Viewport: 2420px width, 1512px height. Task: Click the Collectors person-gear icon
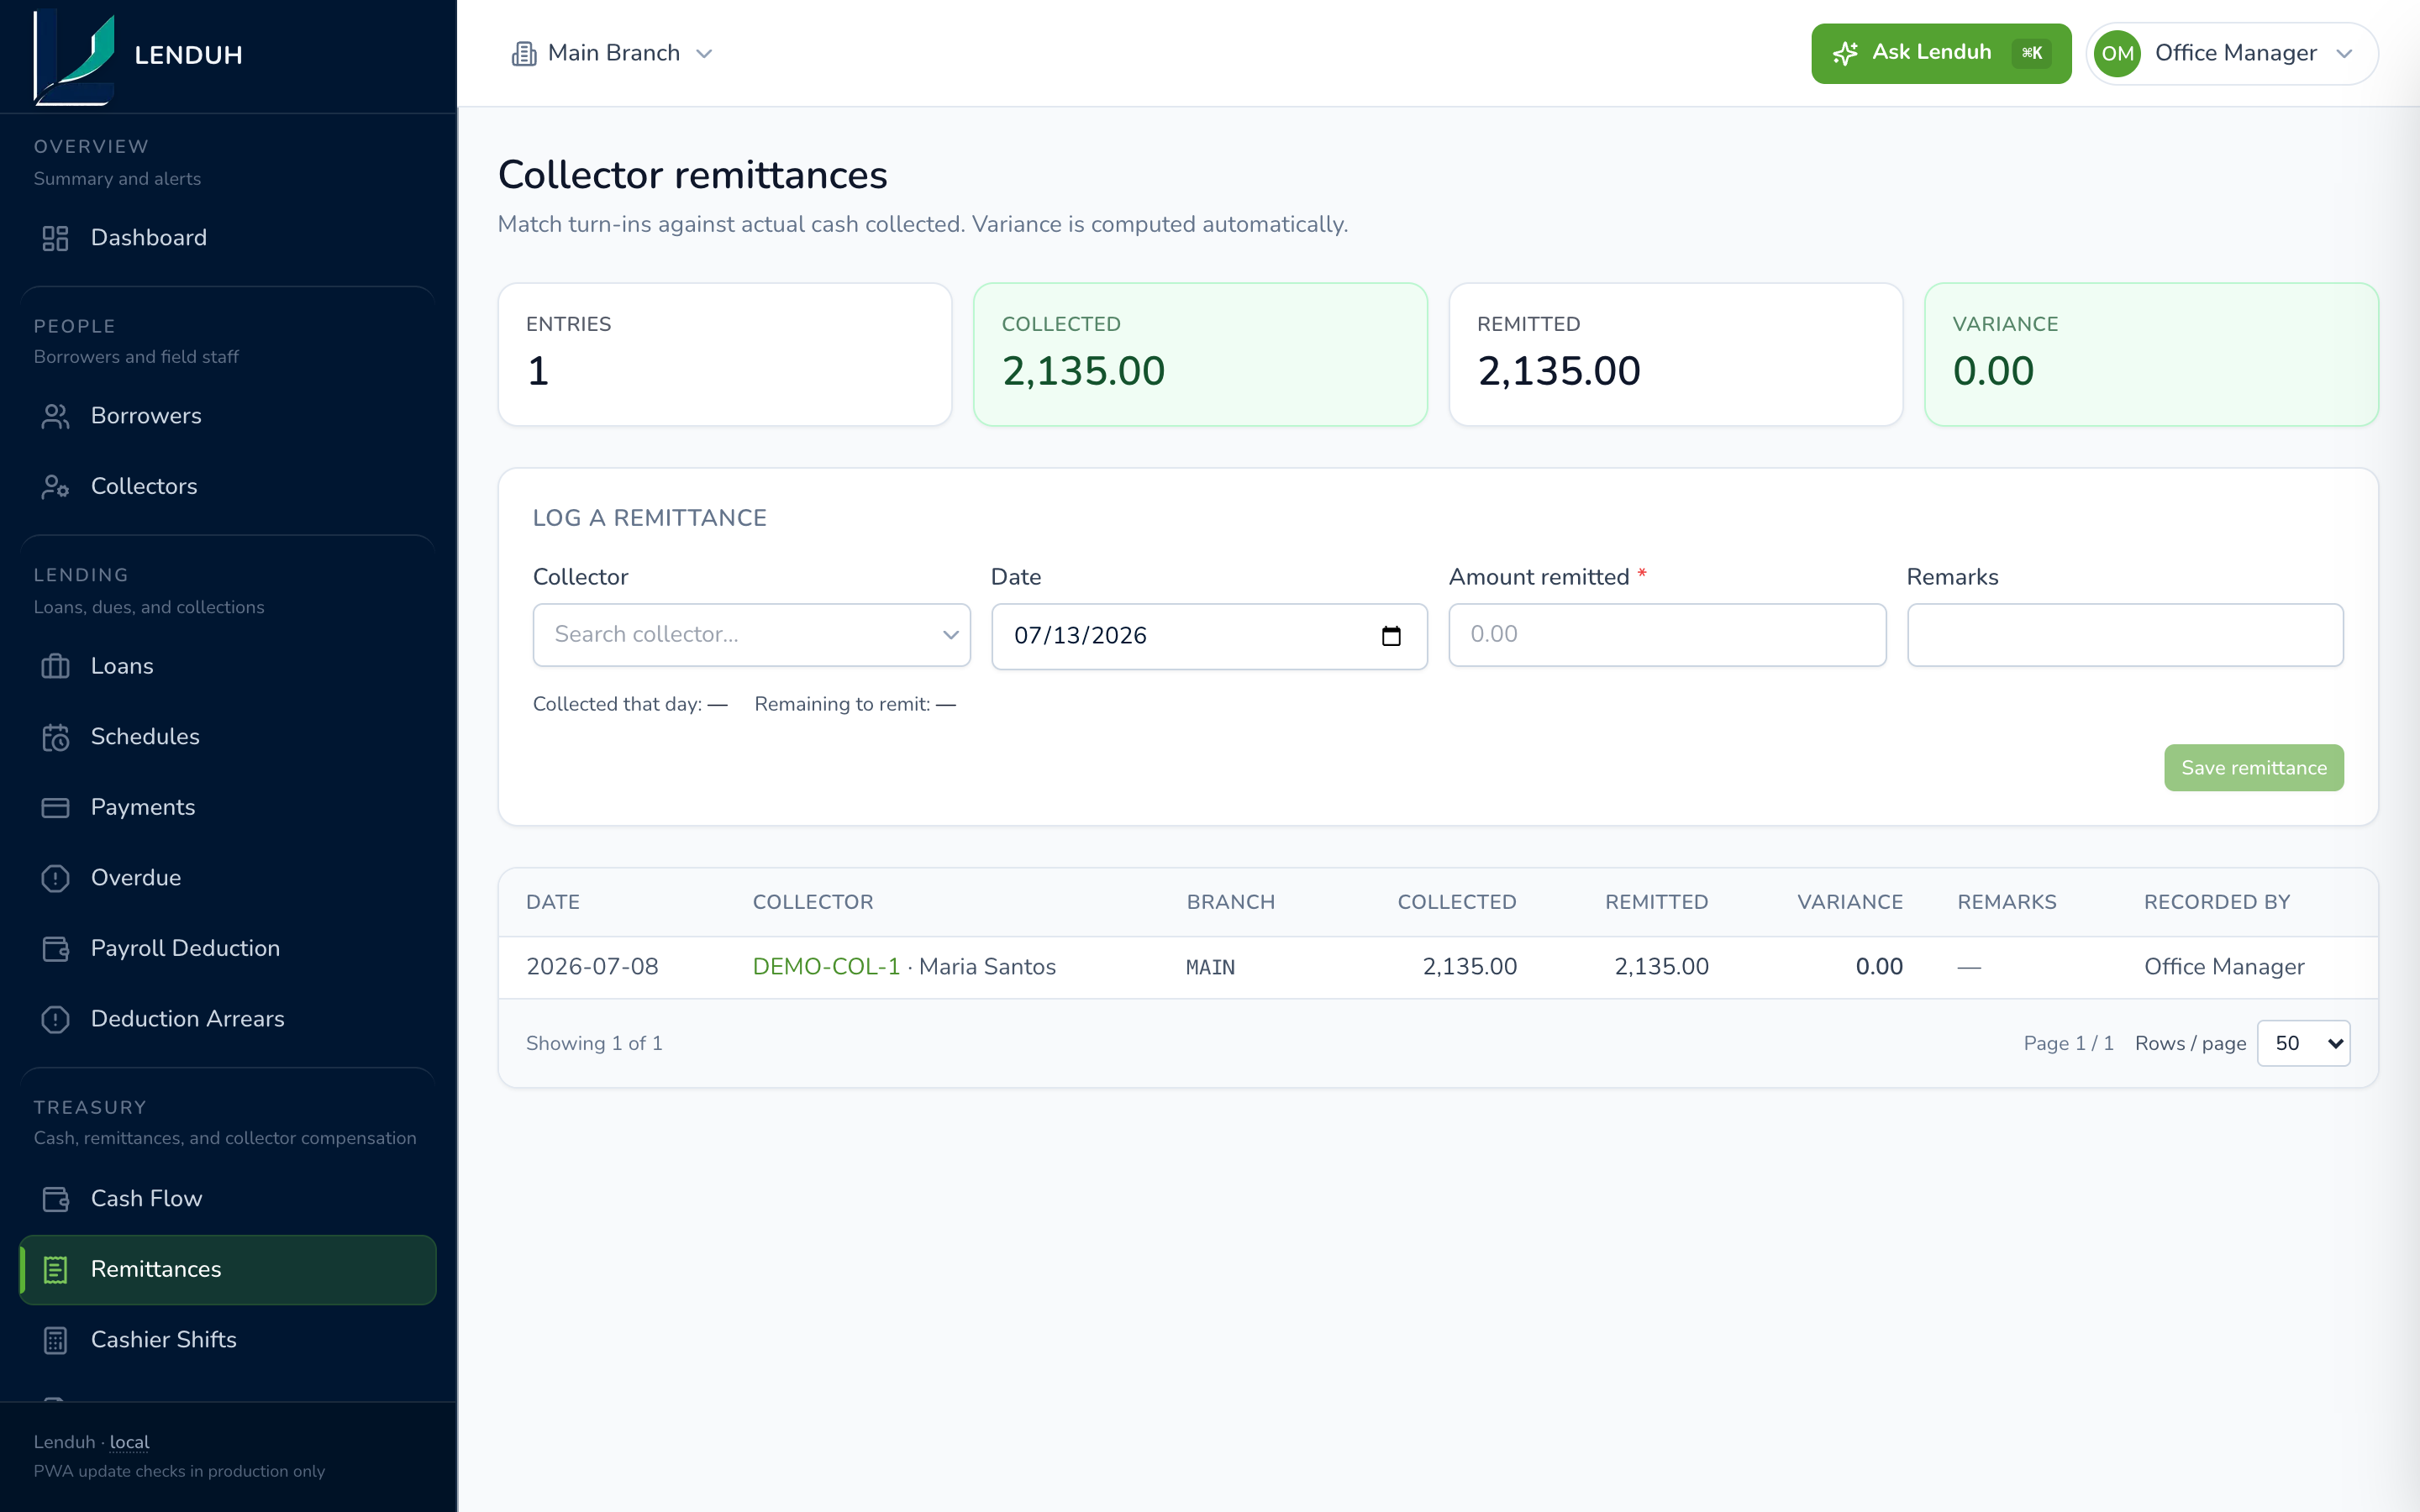[x=55, y=486]
